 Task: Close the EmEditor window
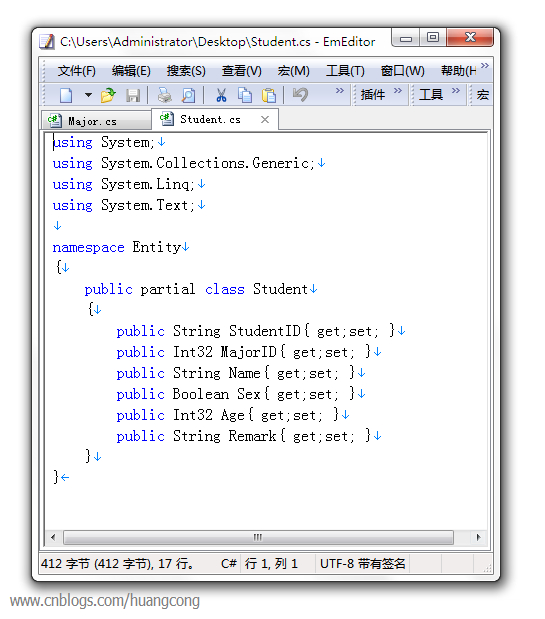point(470,38)
